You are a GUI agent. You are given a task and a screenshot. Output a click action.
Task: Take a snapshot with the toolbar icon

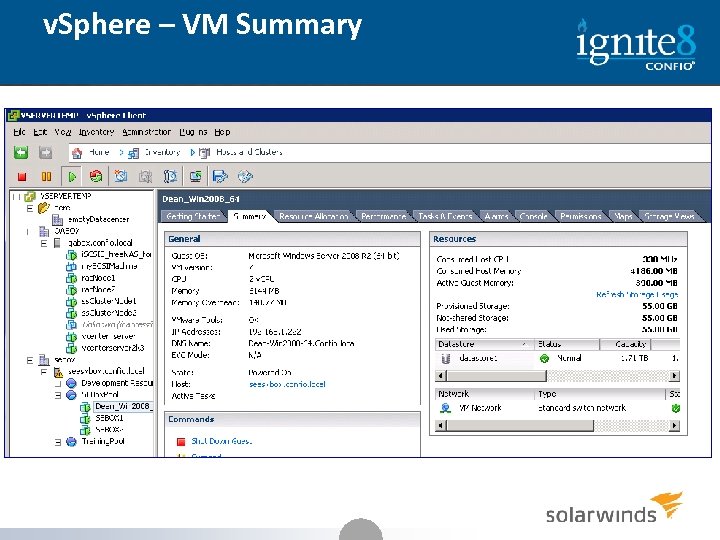pyautogui.click(x=121, y=176)
